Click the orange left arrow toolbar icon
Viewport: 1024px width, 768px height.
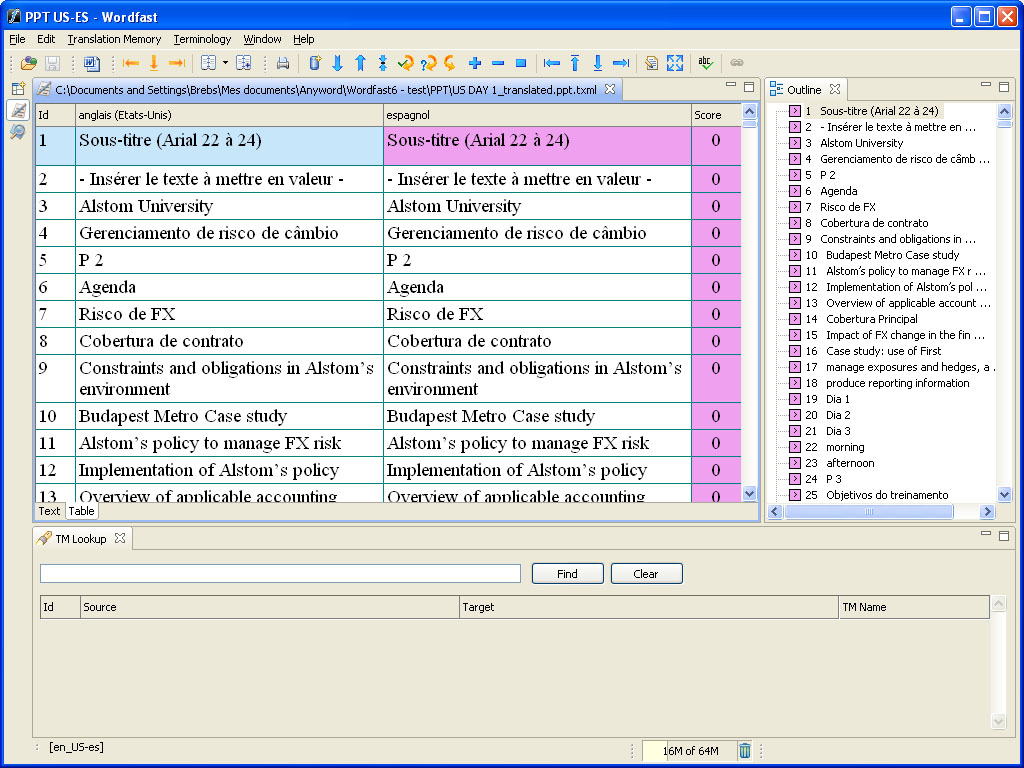(131, 63)
